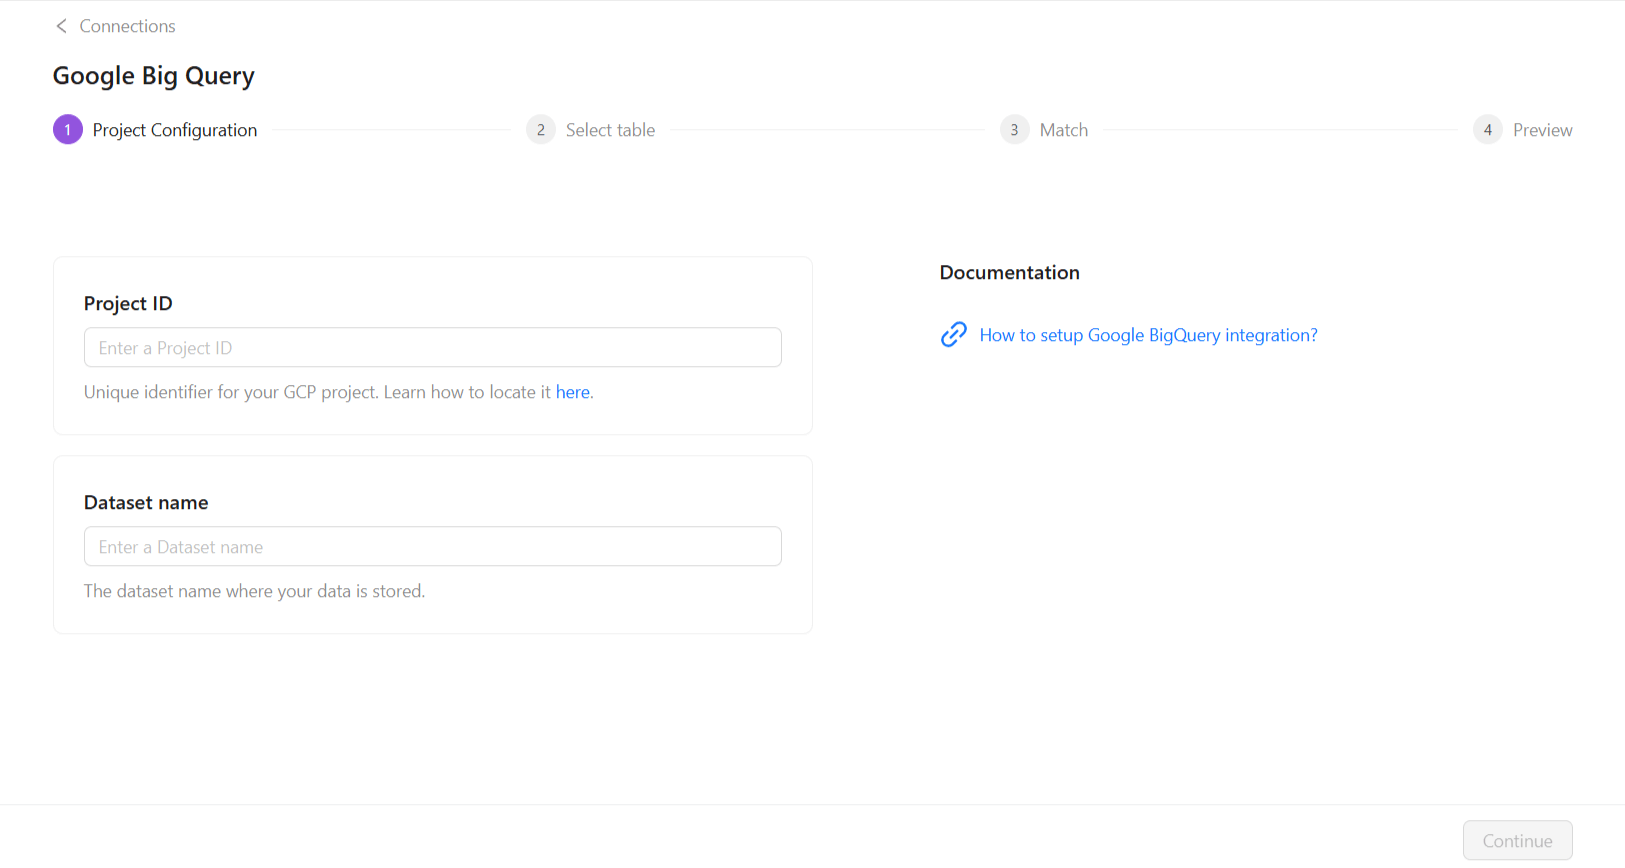Screen dimensions: 1625x868
Task: Click the 'Project ID' field heading
Action: point(128,303)
